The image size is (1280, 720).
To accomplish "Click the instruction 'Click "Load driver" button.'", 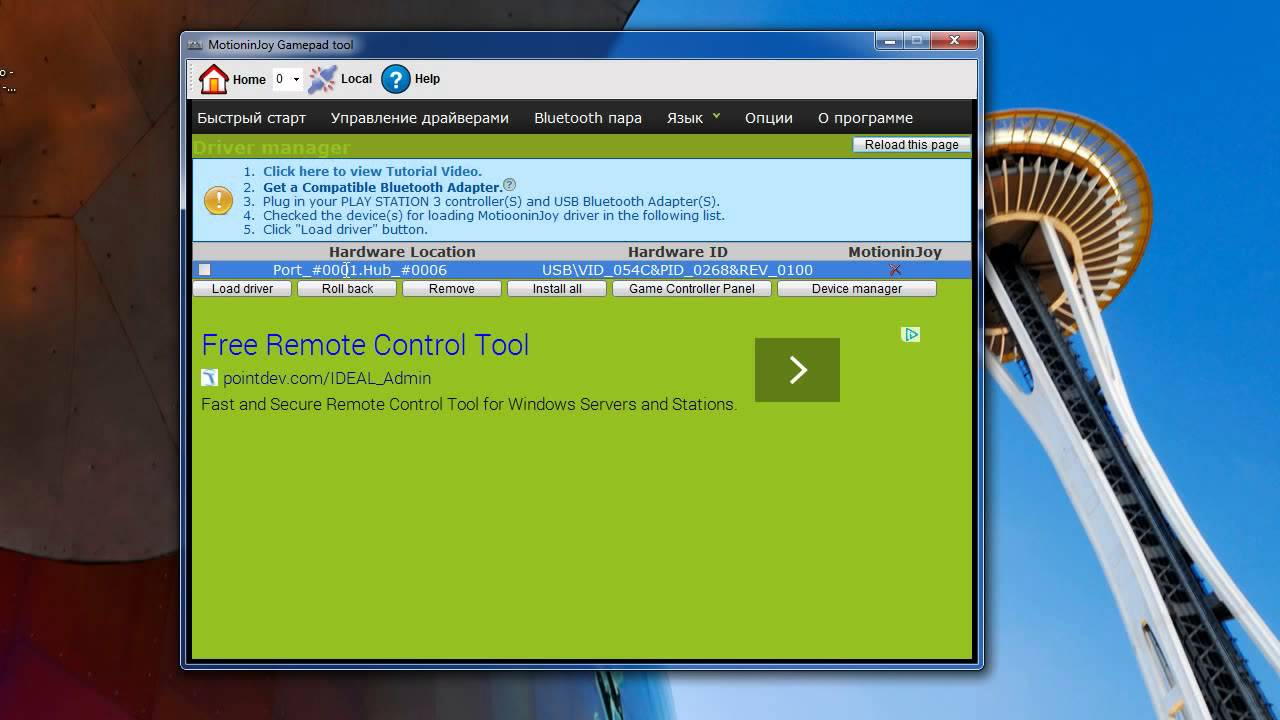I will [x=345, y=229].
